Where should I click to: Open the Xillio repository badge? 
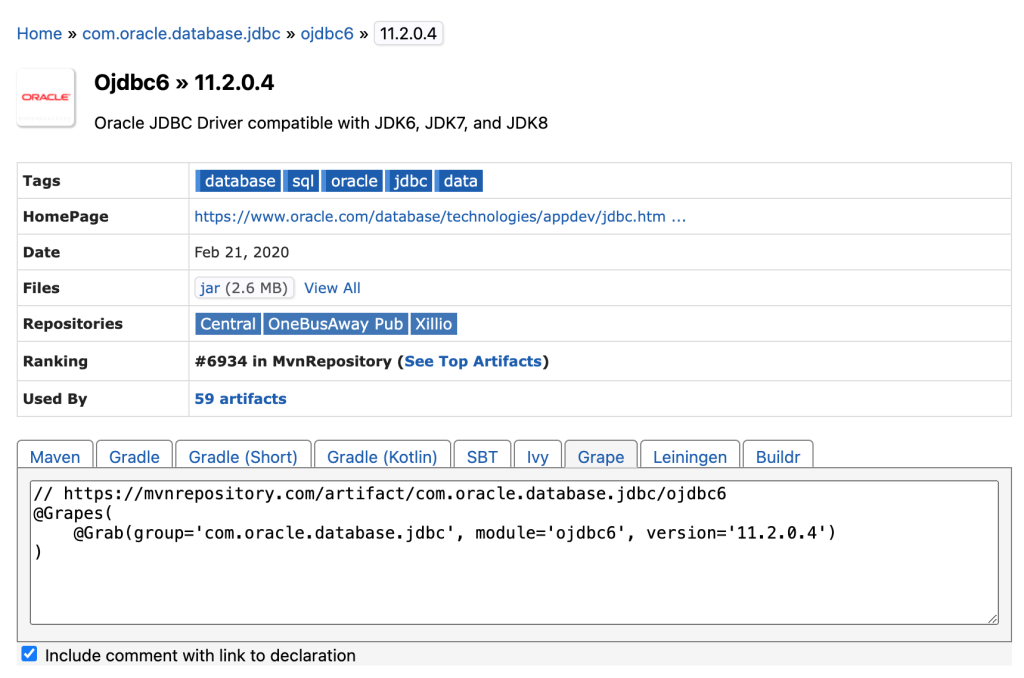coord(434,324)
